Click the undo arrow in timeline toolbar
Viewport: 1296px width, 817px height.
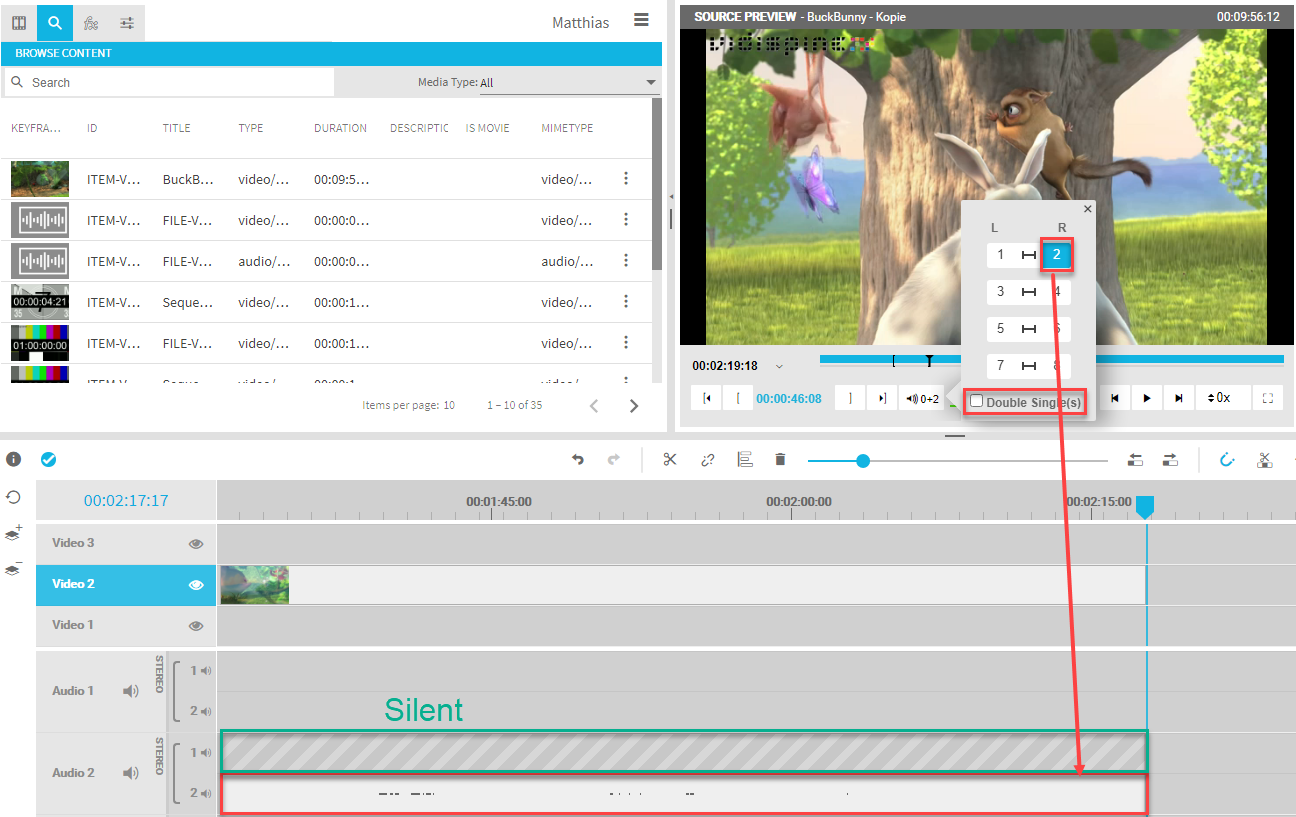(x=577, y=460)
